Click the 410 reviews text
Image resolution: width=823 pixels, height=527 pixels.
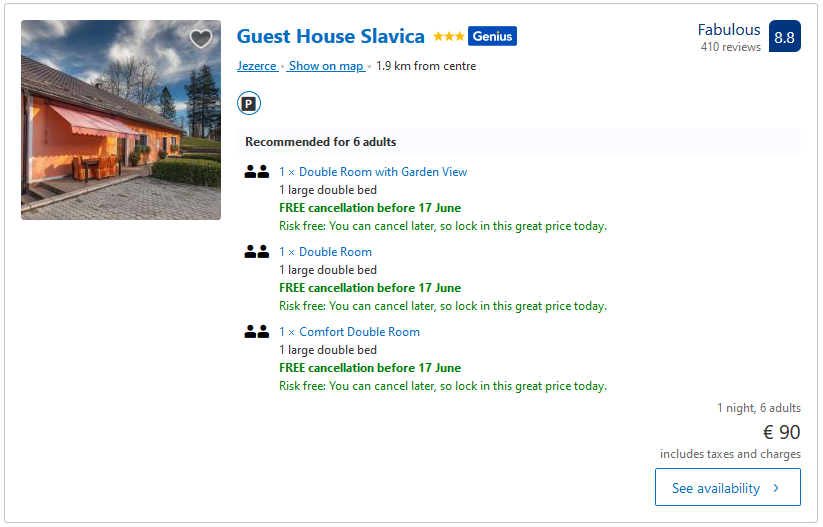tap(730, 47)
